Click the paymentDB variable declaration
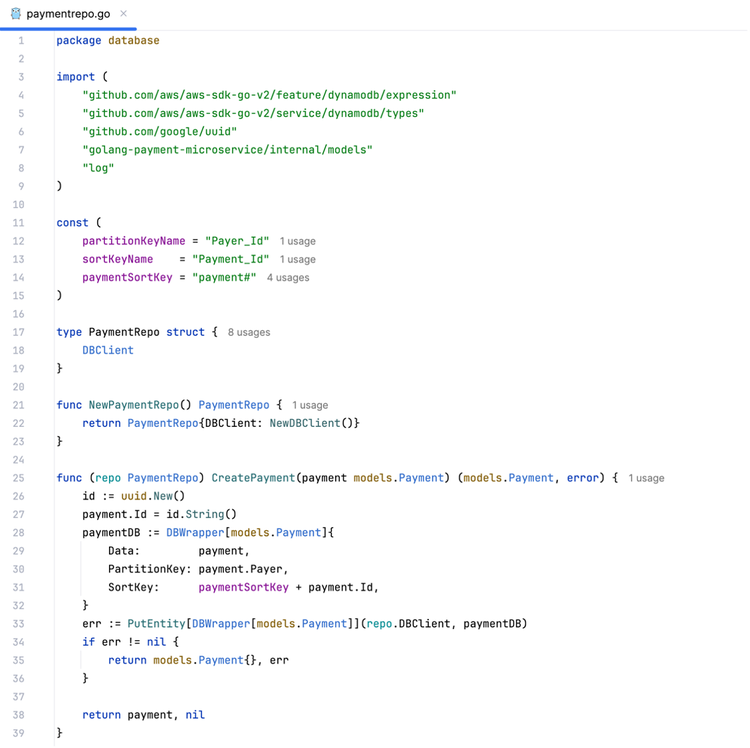This screenshot has width=750, height=748. tap(111, 533)
